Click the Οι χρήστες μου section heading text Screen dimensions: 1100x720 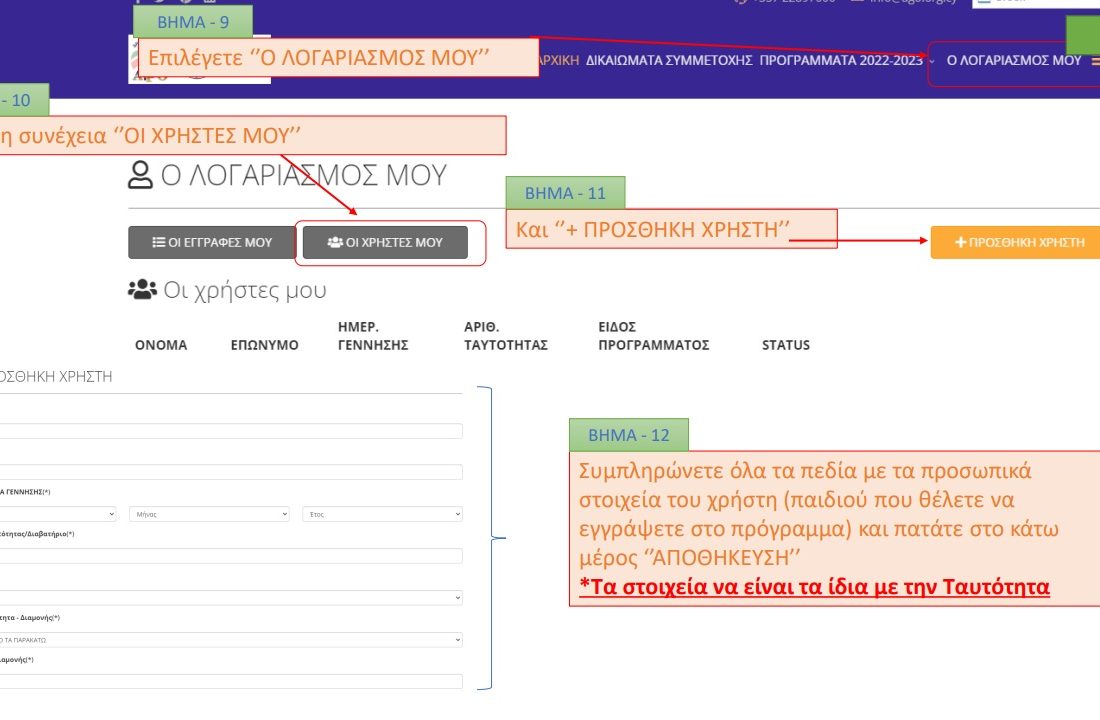245,290
